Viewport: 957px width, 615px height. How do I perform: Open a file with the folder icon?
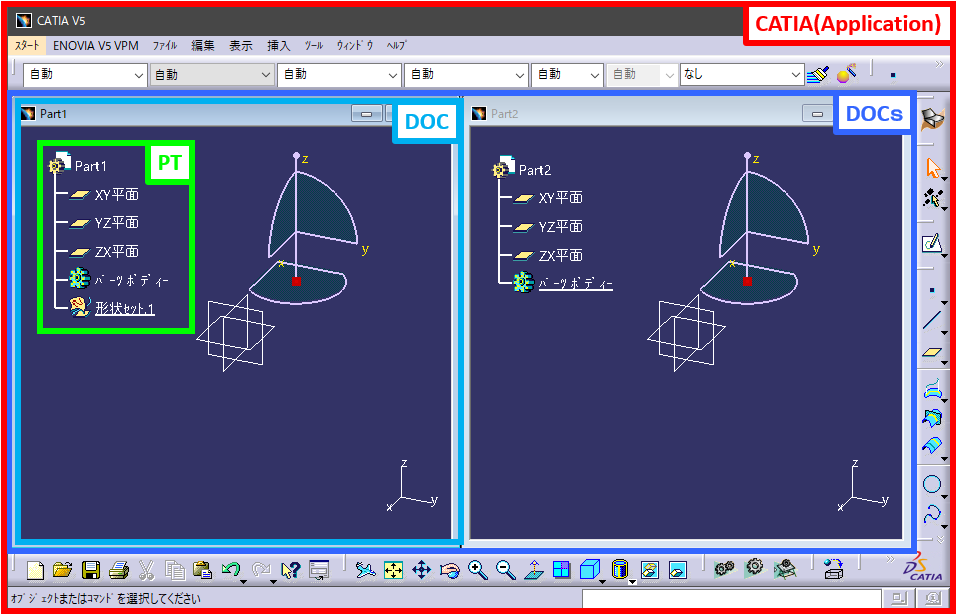click(x=63, y=570)
